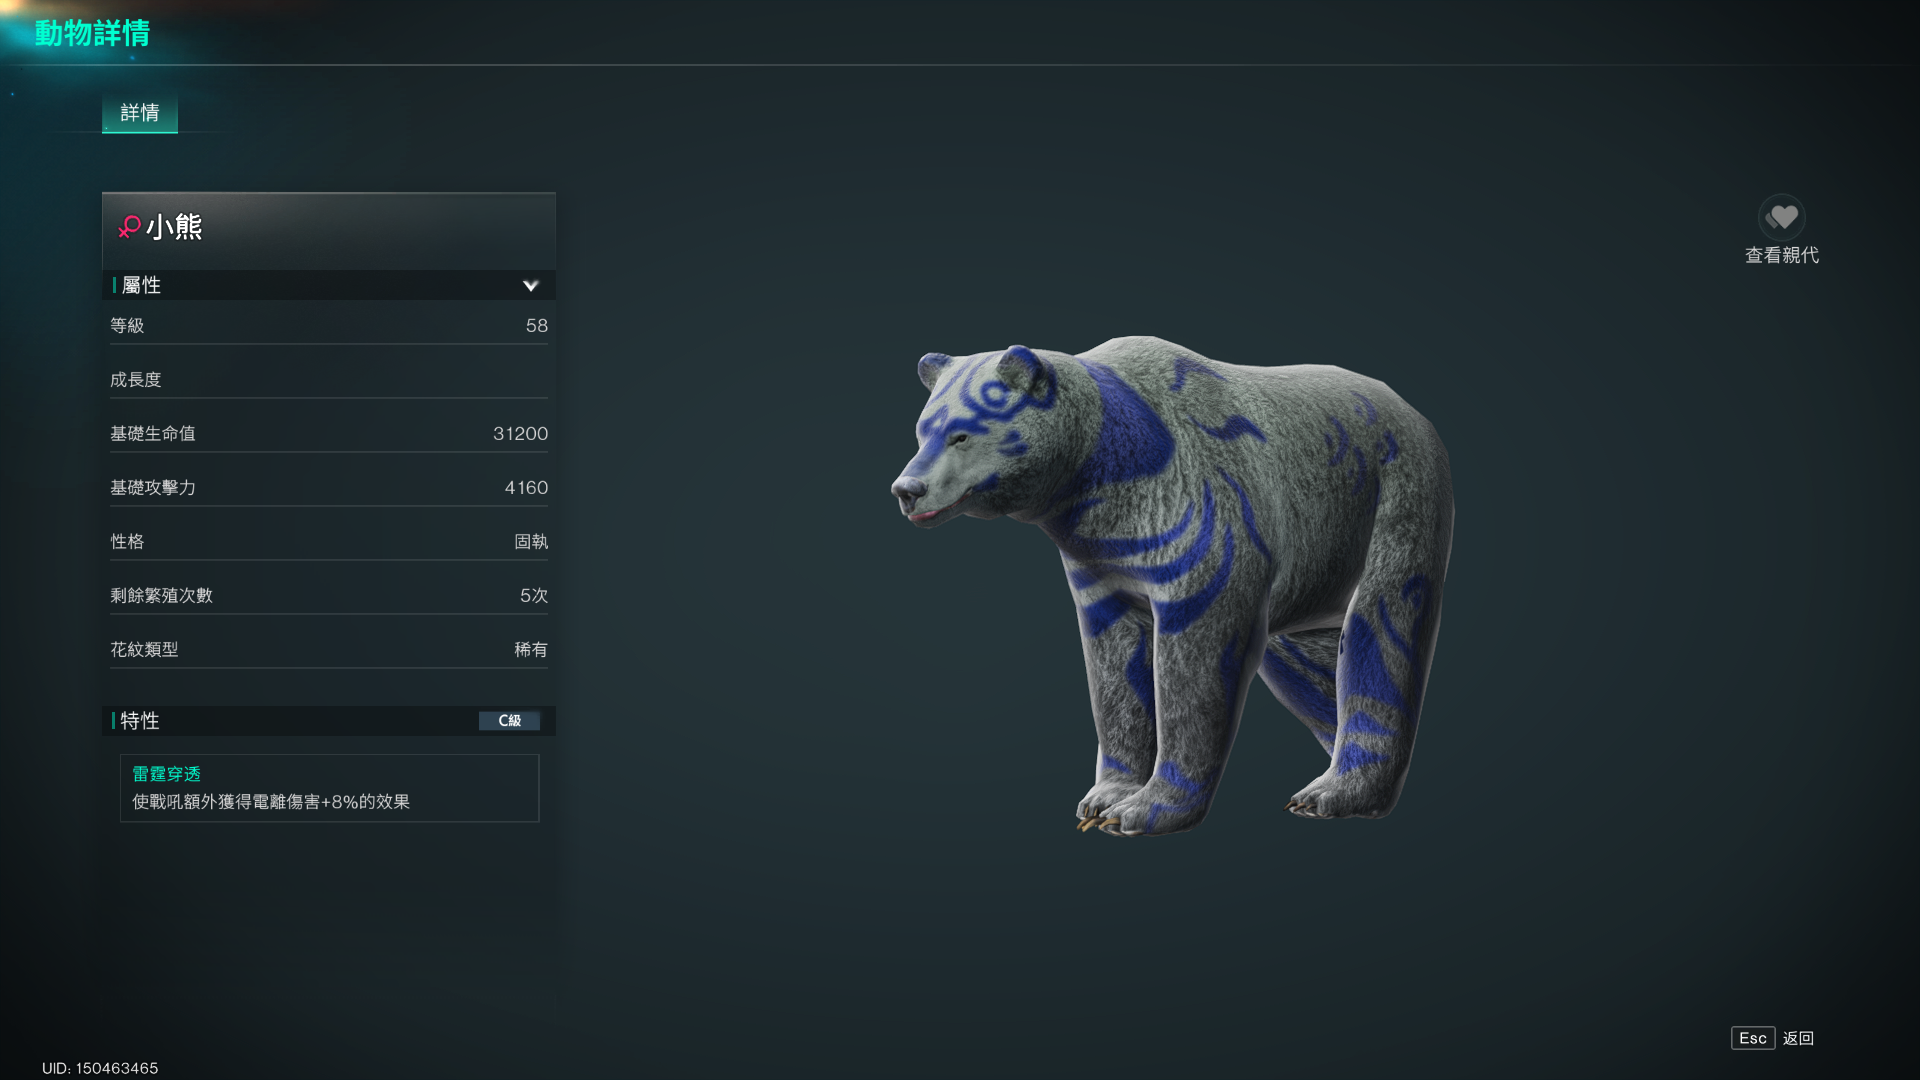The image size is (1920, 1080).
Task: Switch to the 詳情 tab
Action: click(140, 113)
